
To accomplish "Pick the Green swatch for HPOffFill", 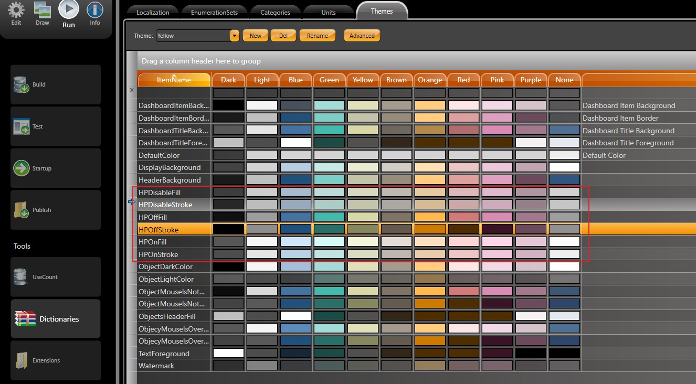I will [329, 217].
